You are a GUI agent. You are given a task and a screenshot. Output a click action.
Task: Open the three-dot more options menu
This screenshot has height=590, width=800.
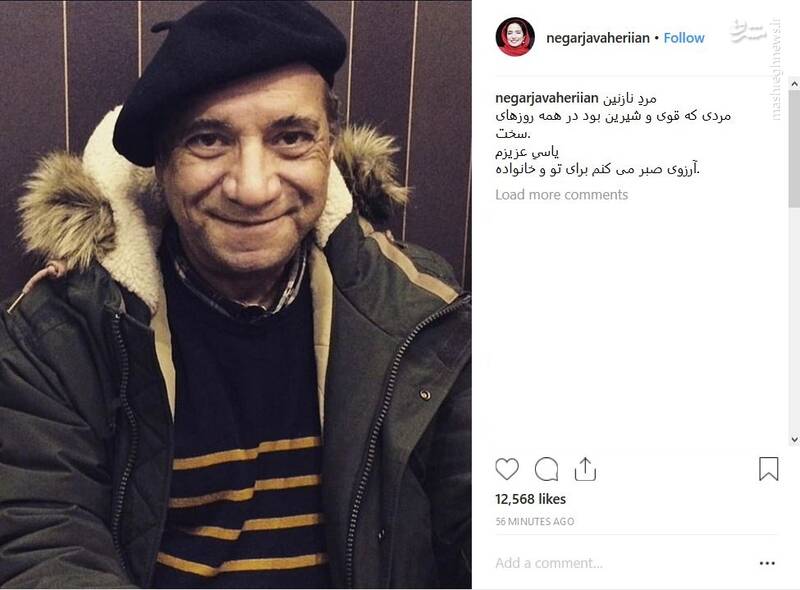767,563
